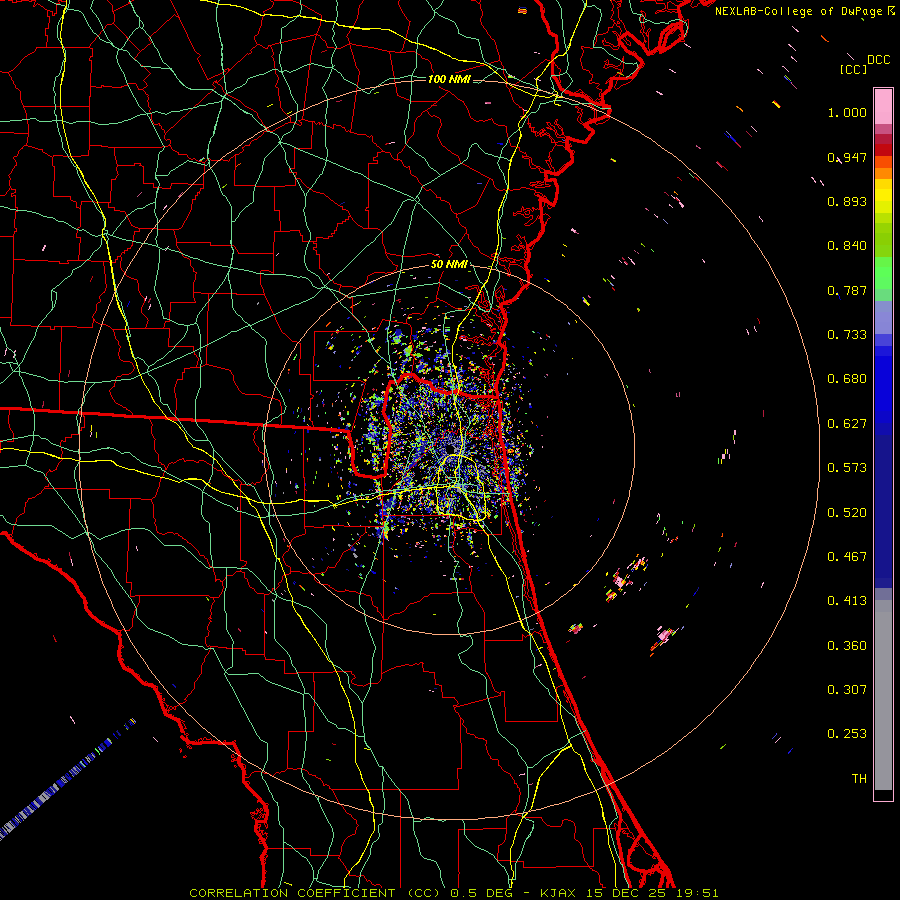Click the 0.413 color scale value
Viewport: 900px width, 900px height.
(x=847, y=601)
